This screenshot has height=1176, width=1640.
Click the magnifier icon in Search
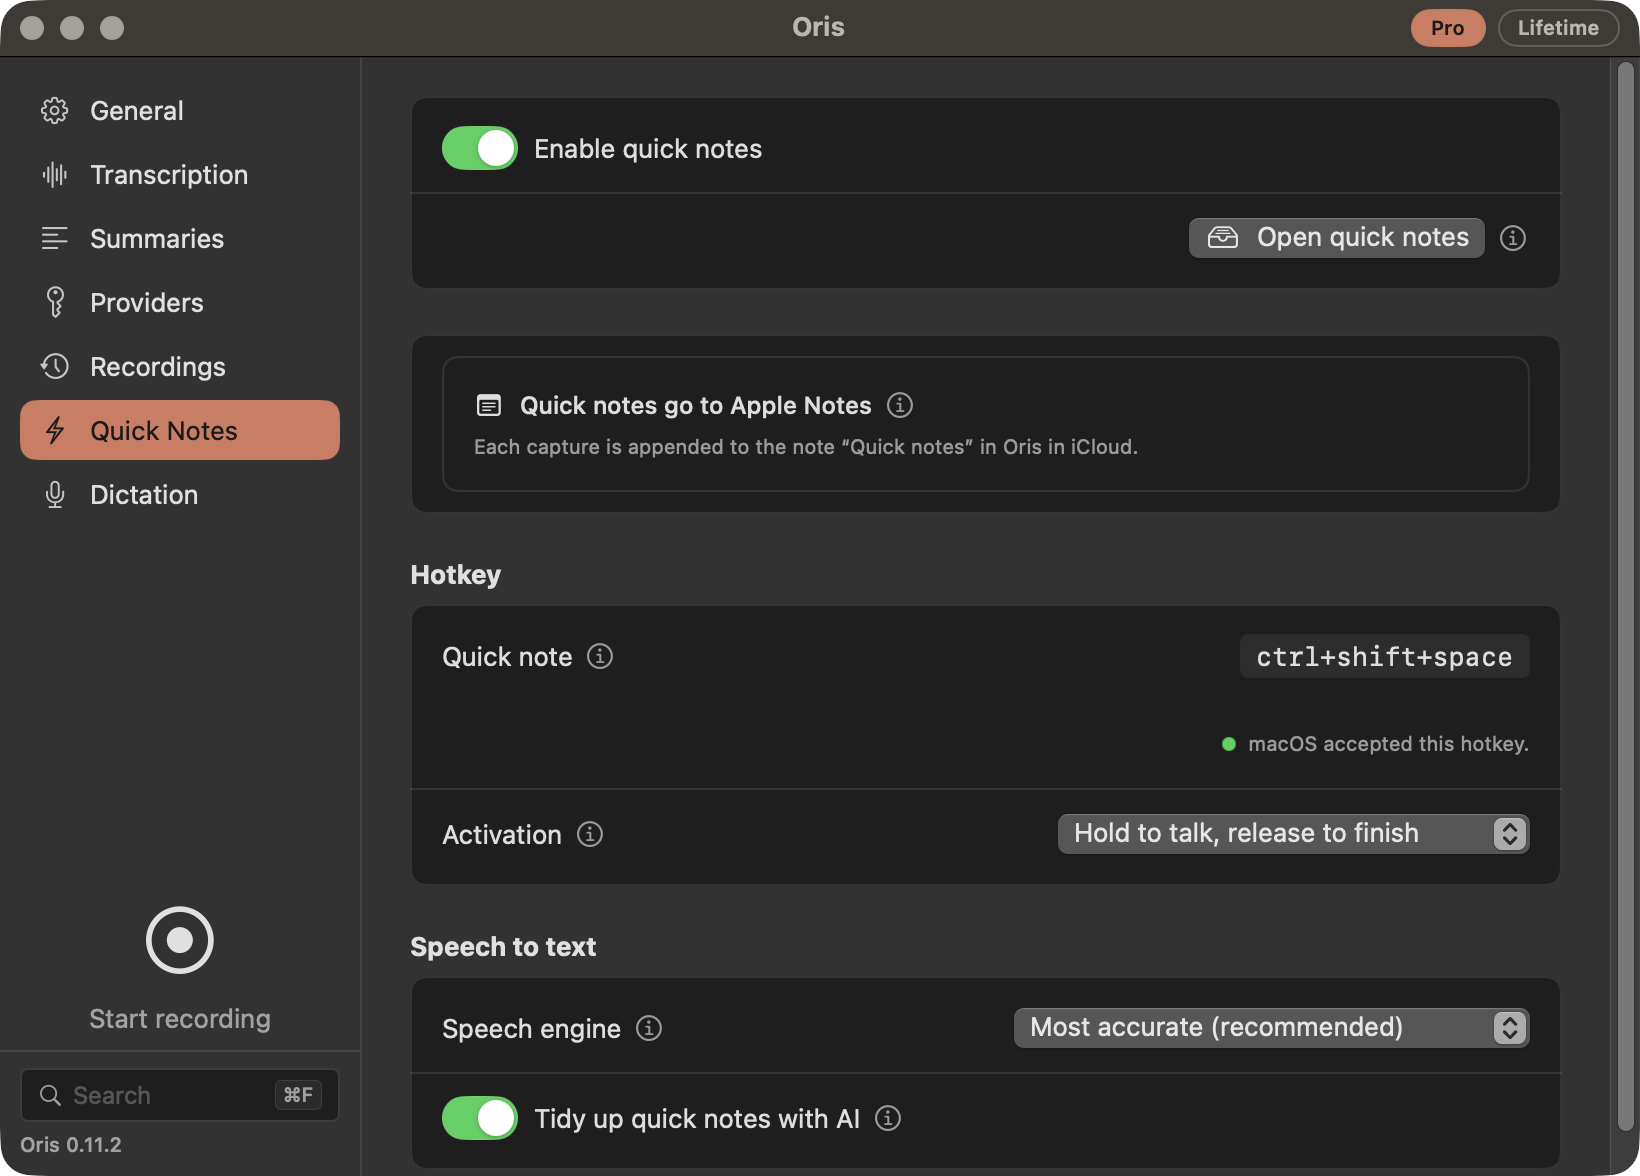pos(50,1095)
